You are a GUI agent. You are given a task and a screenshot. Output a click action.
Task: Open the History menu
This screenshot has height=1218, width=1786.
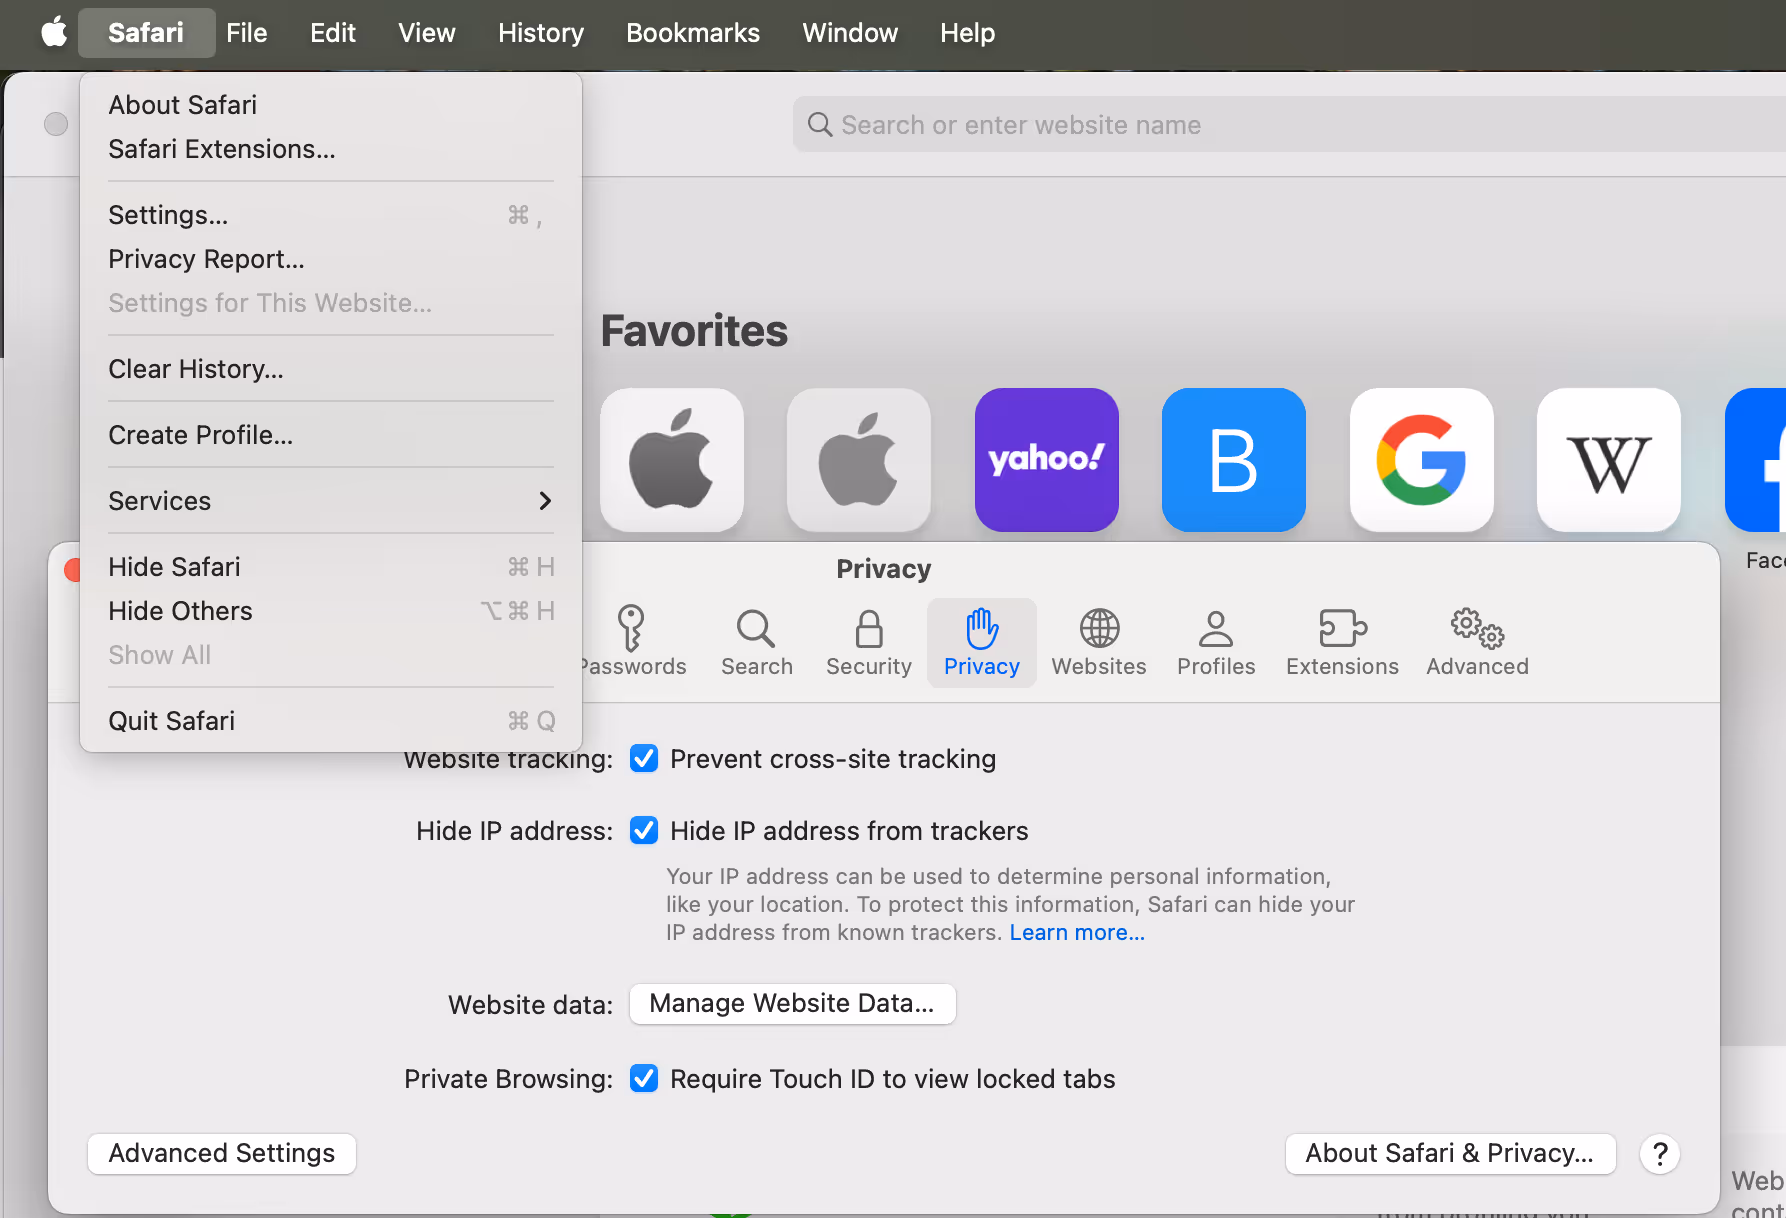coord(540,32)
